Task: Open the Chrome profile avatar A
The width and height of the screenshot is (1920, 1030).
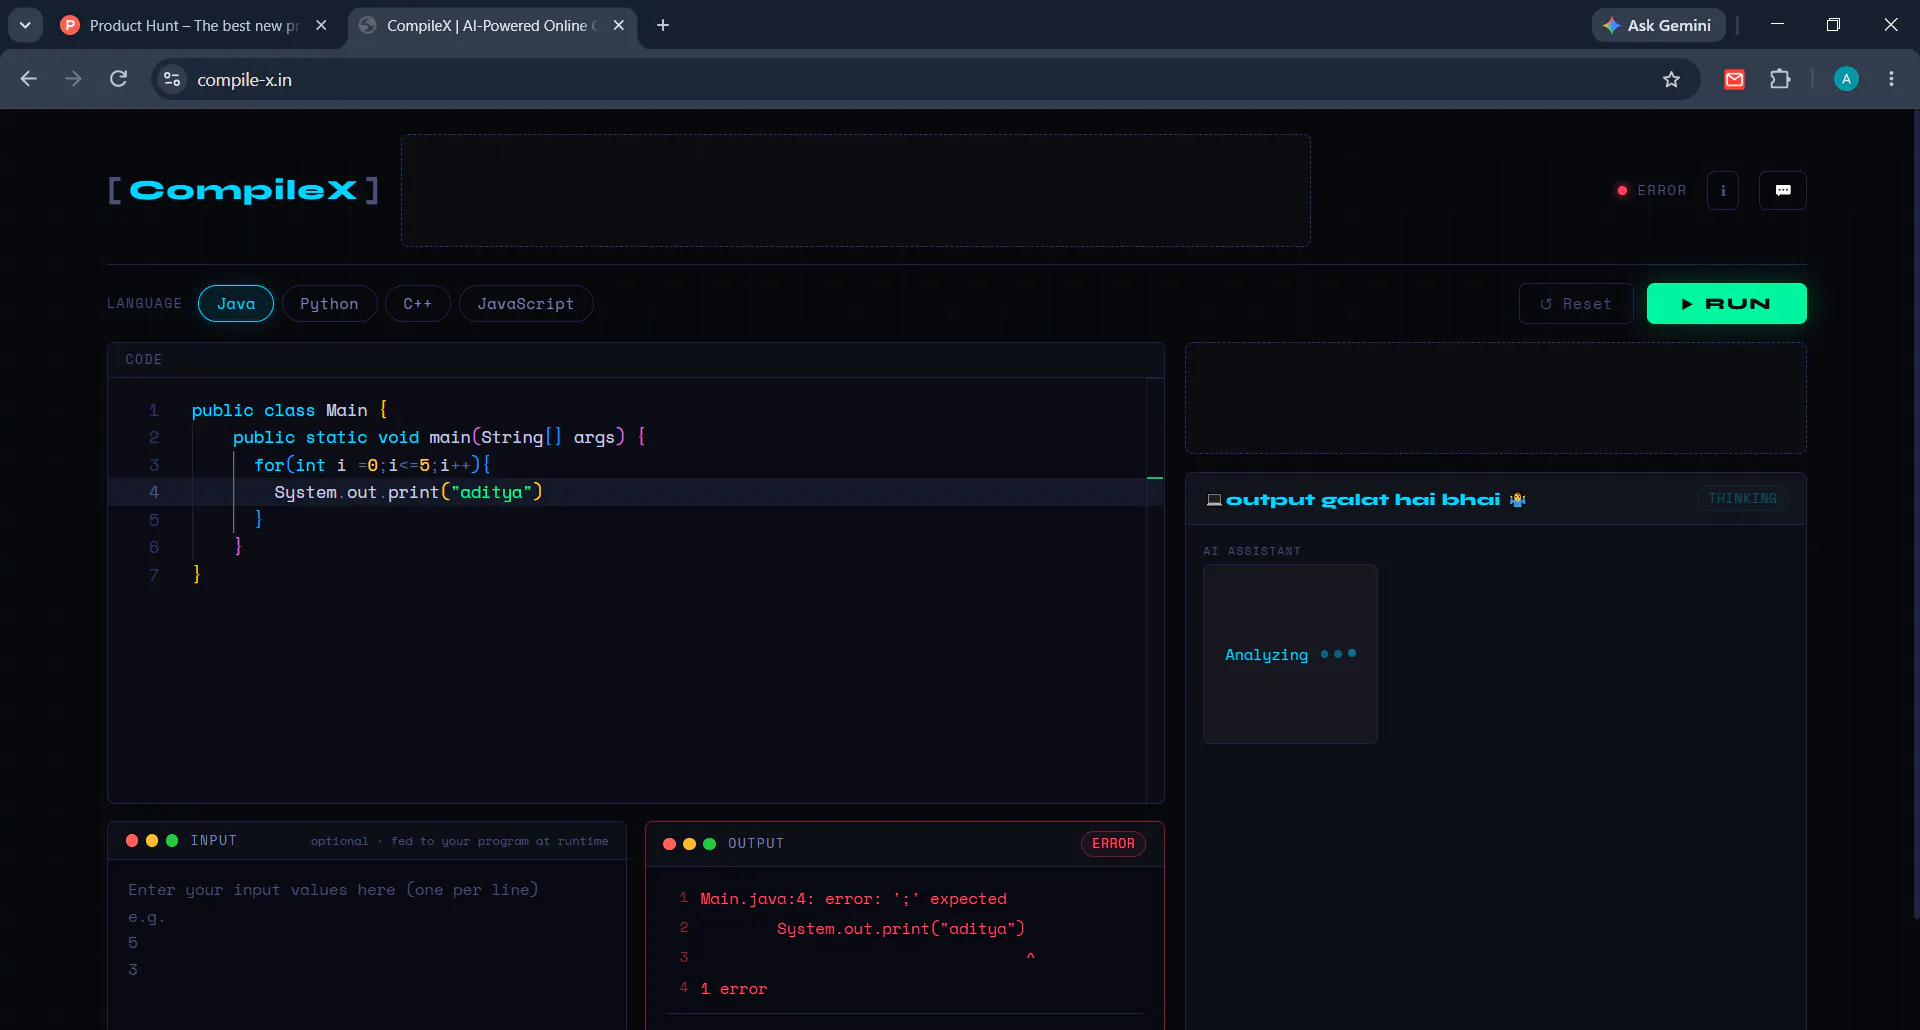Action: [x=1846, y=79]
